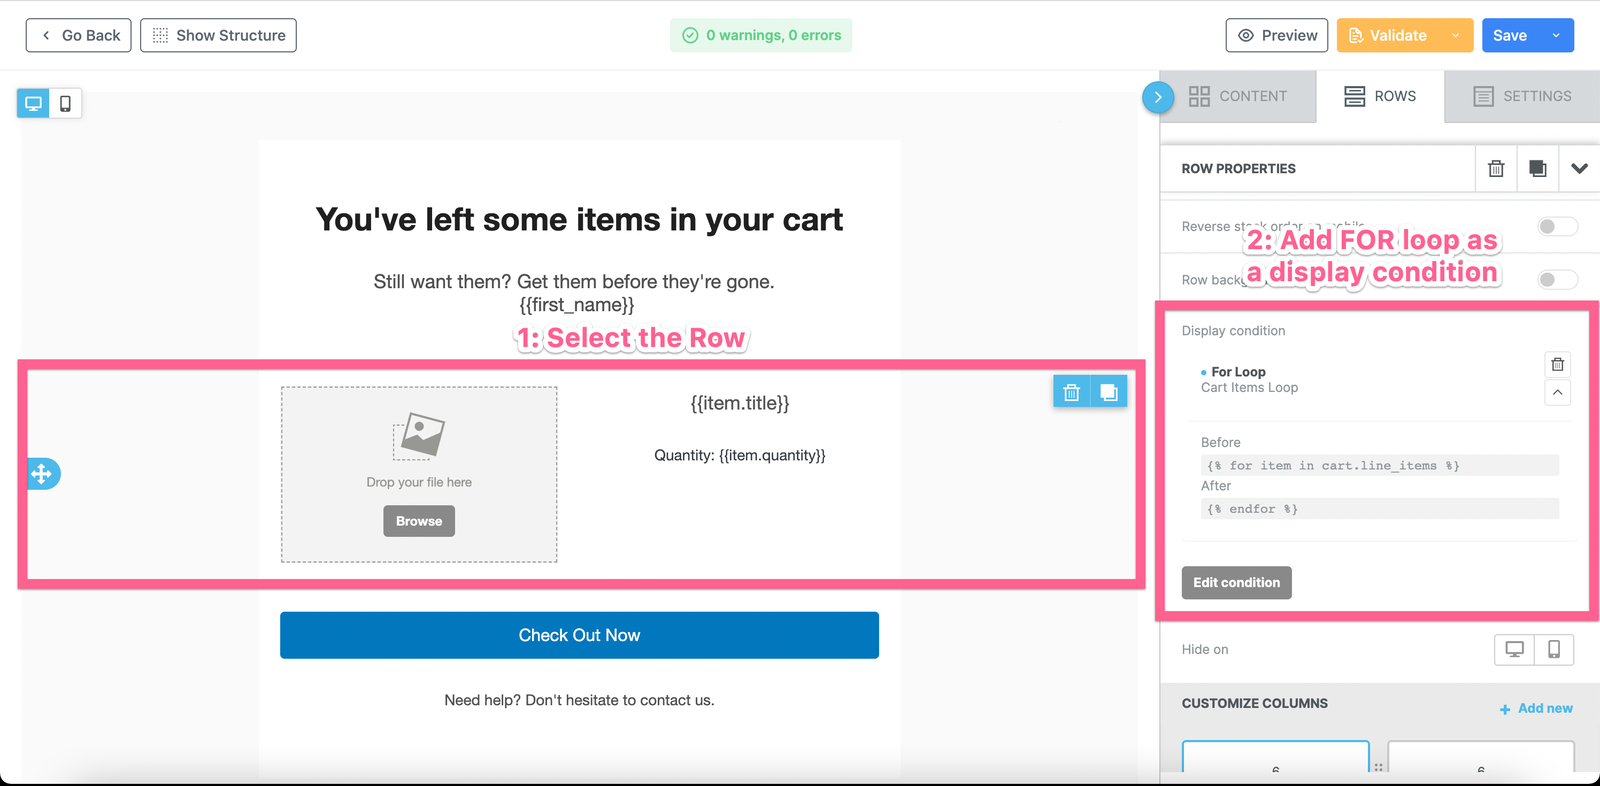Click the row move drag handle

tap(42, 474)
